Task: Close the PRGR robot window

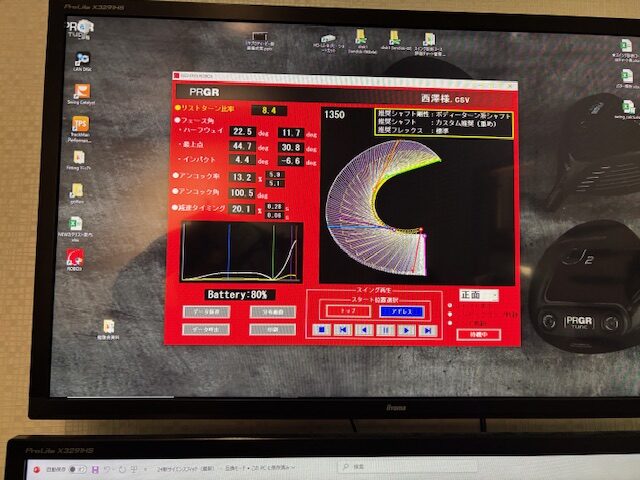Action: 510,85
